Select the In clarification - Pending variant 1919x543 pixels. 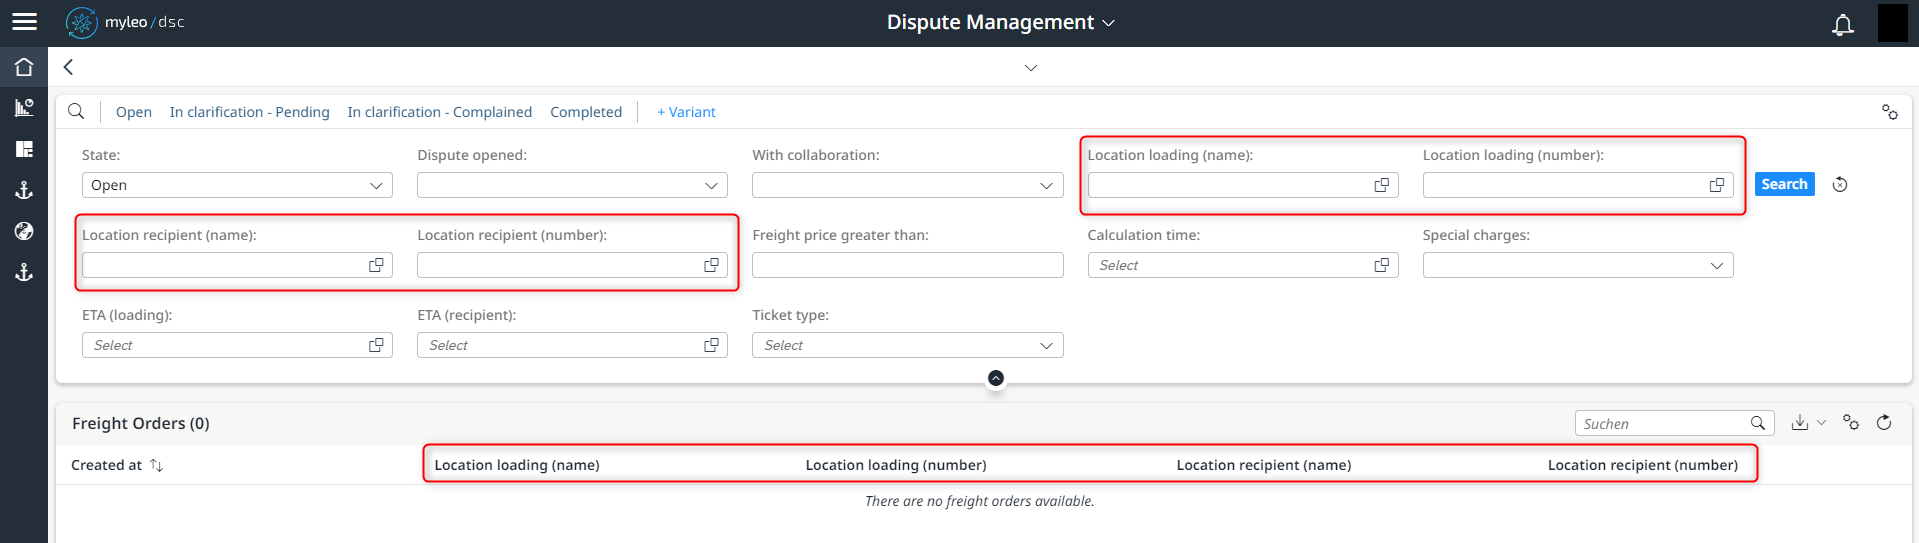click(x=249, y=112)
